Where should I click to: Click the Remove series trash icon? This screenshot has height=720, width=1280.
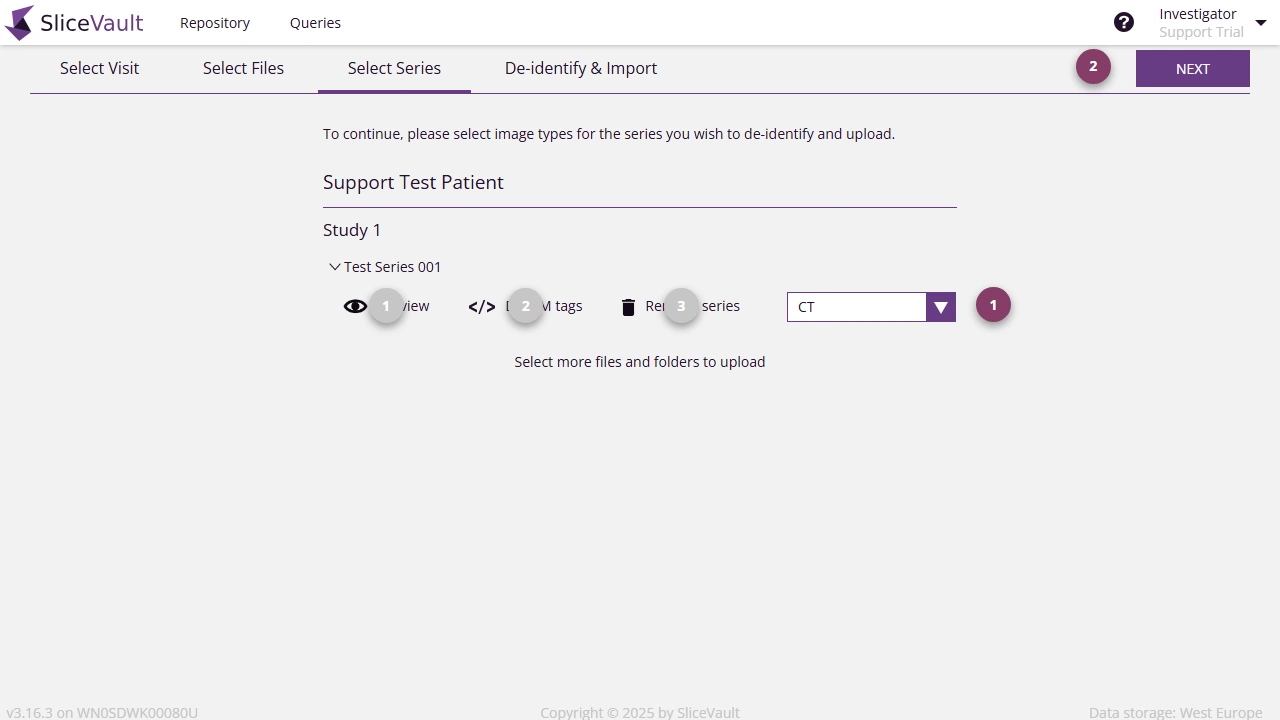628,306
